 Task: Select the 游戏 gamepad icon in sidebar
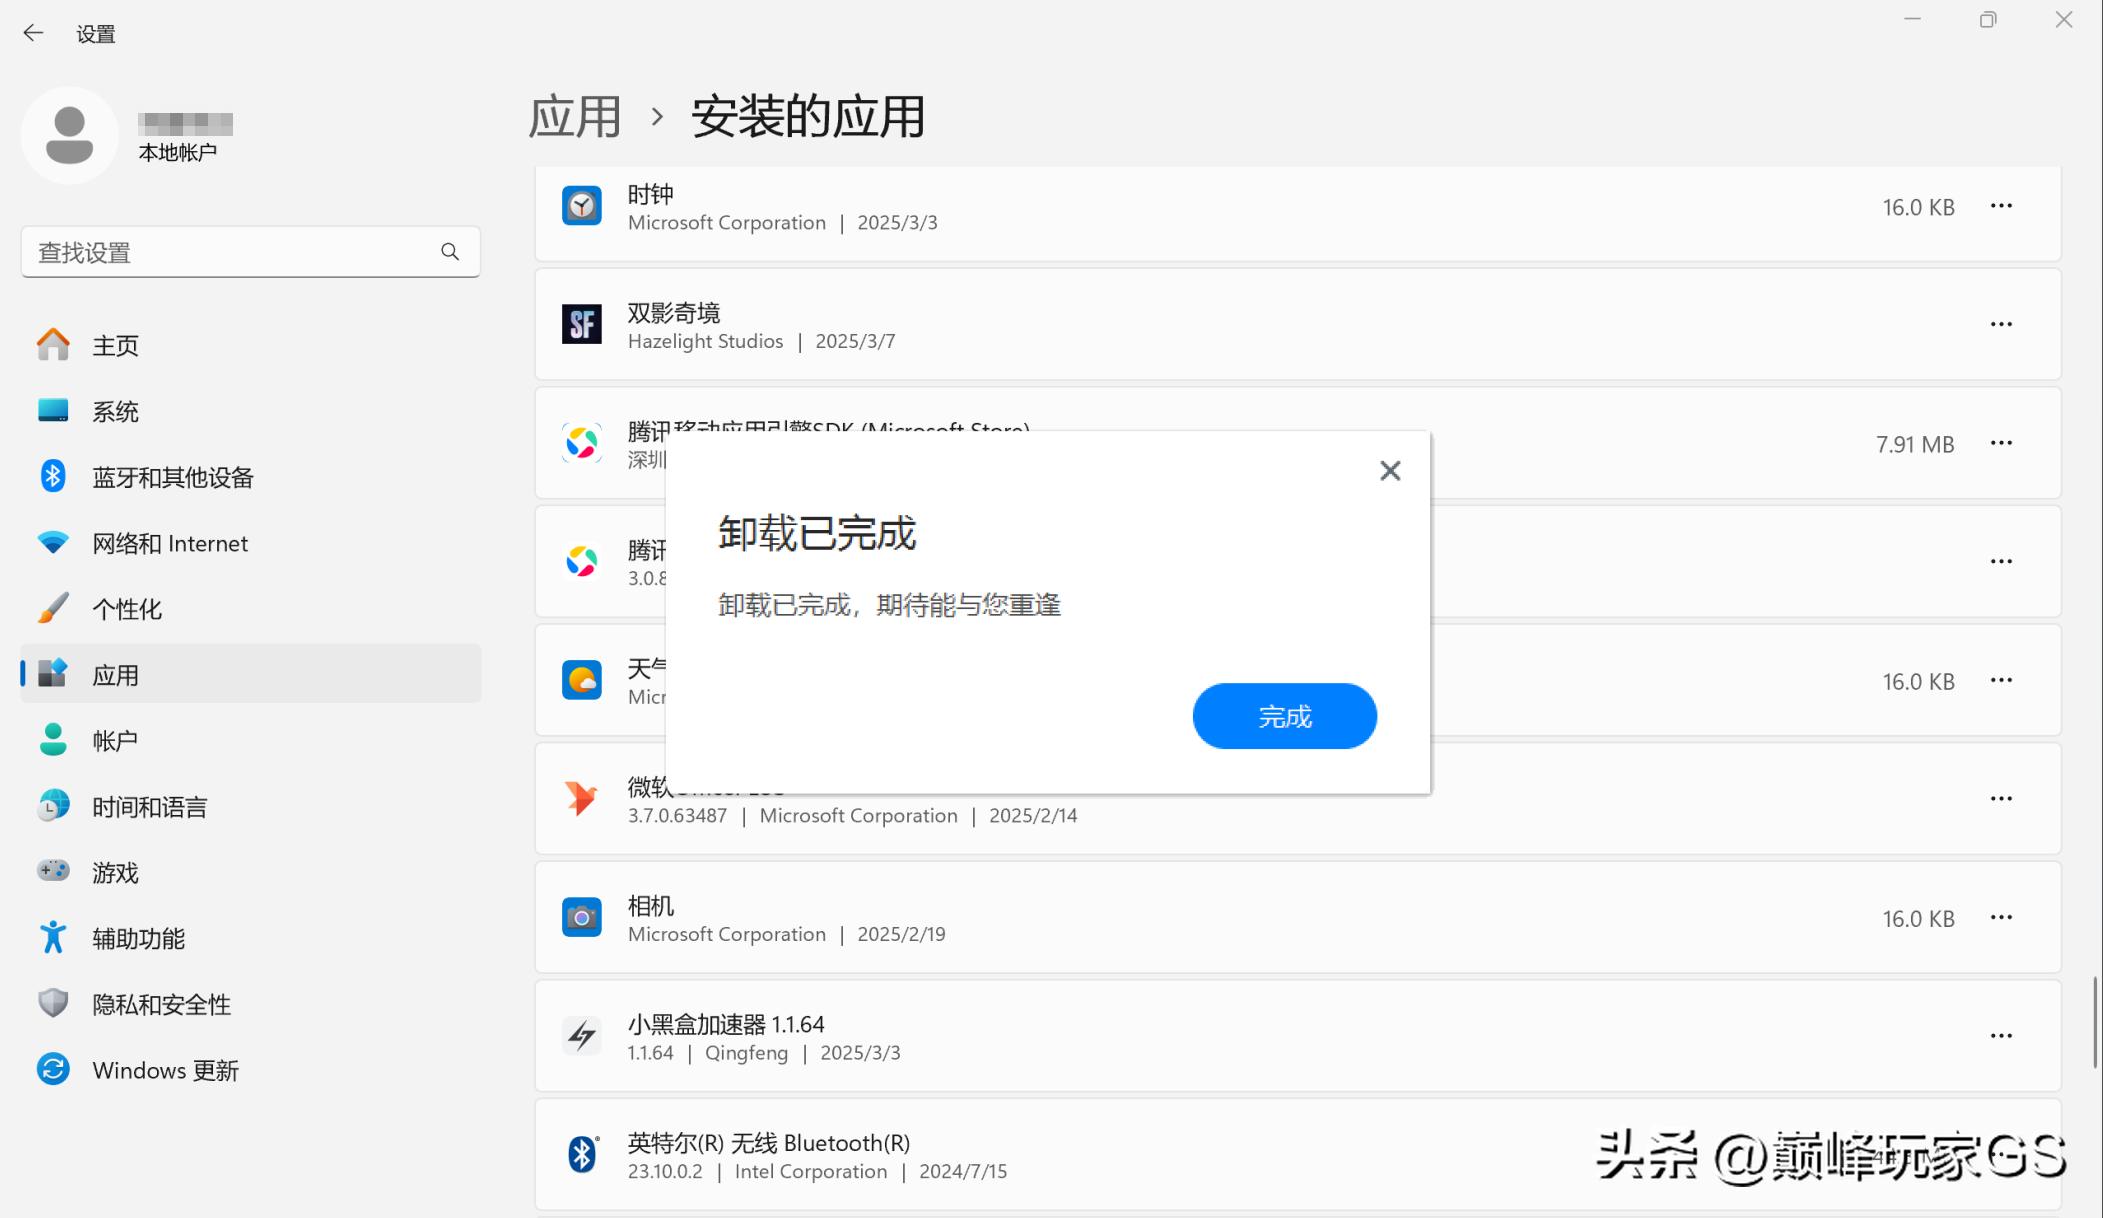click(52, 872)
